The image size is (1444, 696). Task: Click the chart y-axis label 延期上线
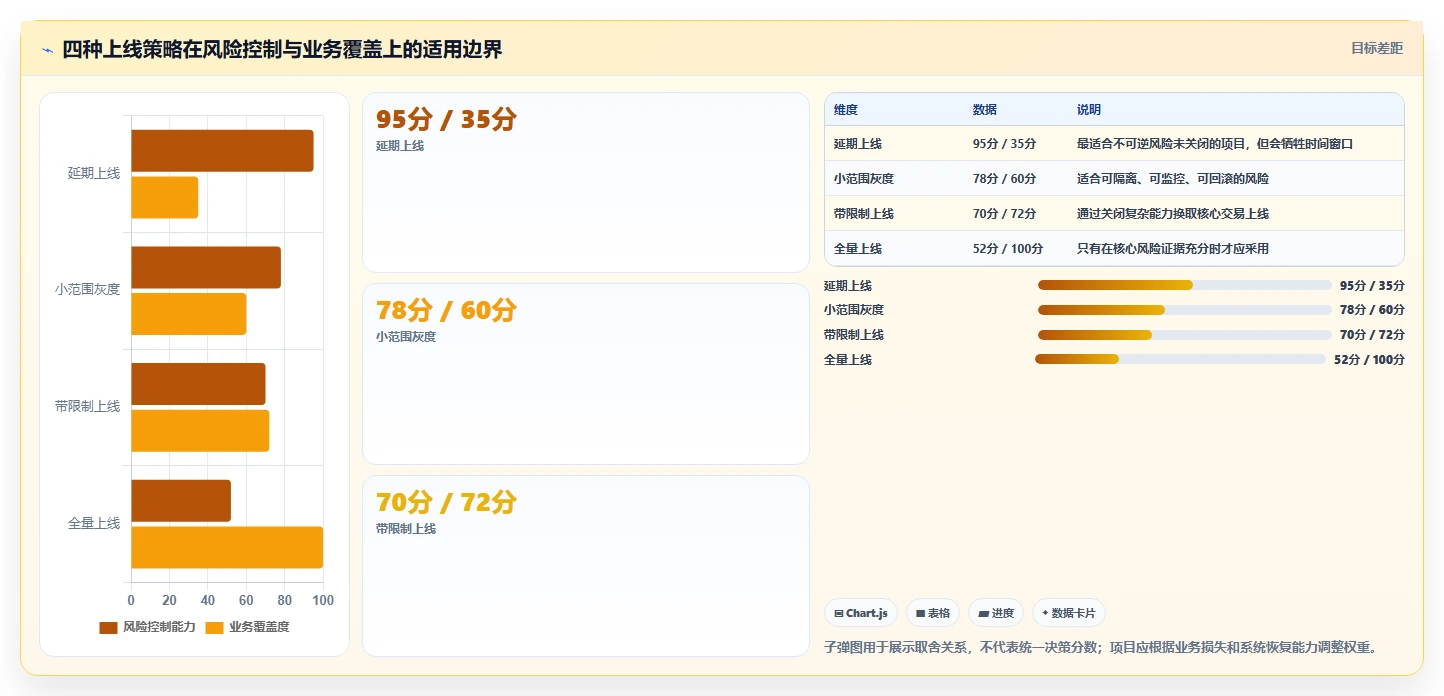(94, 173)
